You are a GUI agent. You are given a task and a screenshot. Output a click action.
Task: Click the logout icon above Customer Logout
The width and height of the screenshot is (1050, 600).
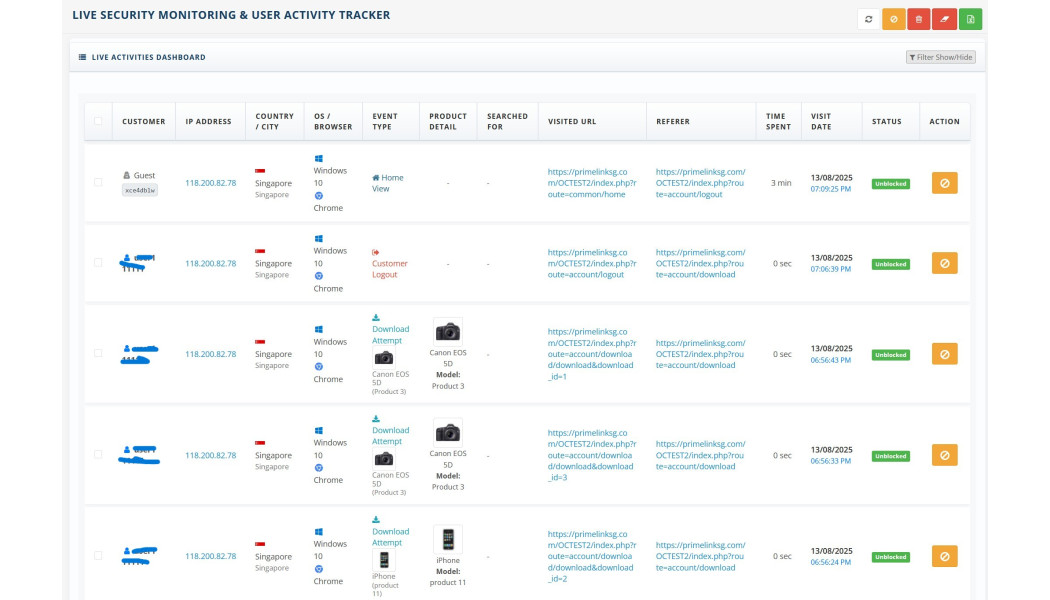click(x=376, y=252)
